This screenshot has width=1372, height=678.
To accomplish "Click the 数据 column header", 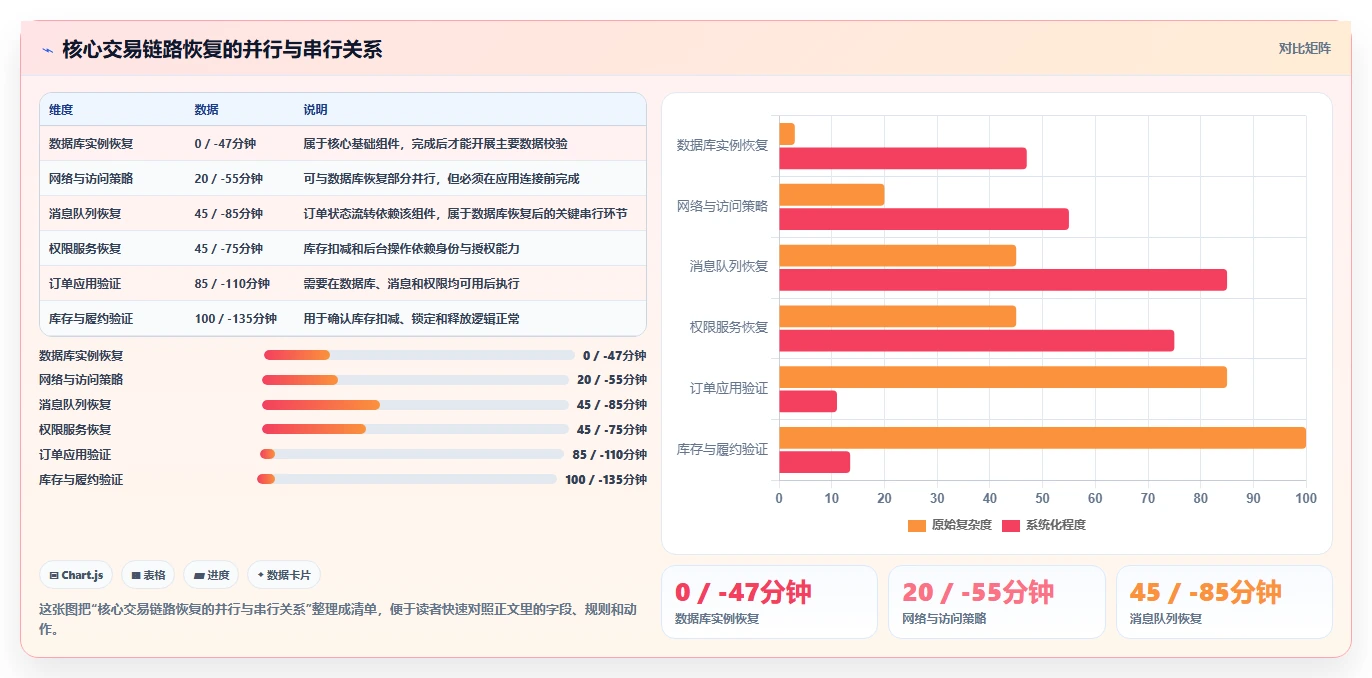I will tap(207, 110).
